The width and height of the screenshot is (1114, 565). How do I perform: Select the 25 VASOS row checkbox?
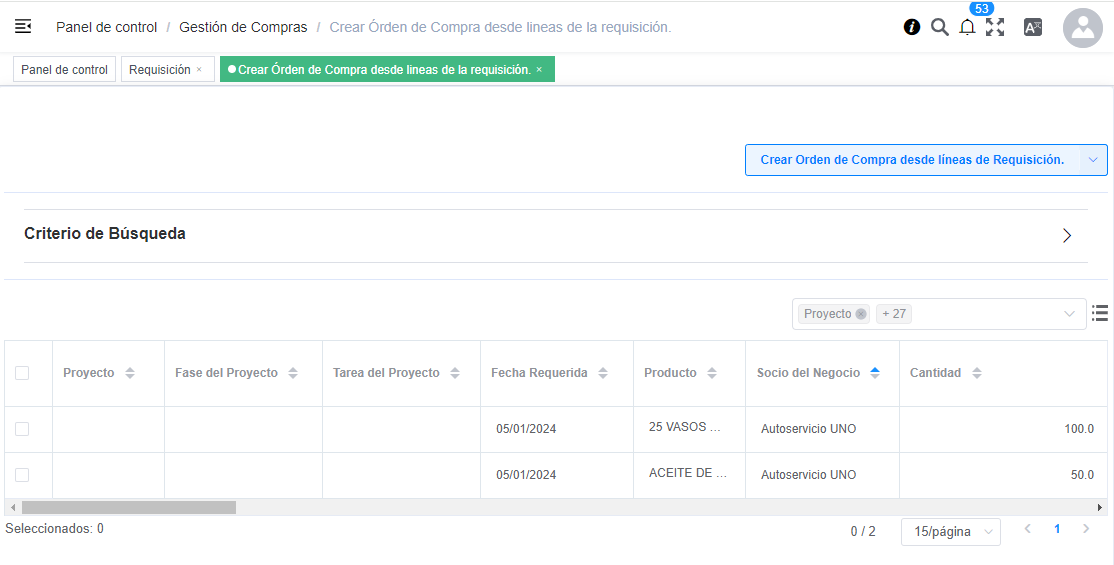point(22,429)
